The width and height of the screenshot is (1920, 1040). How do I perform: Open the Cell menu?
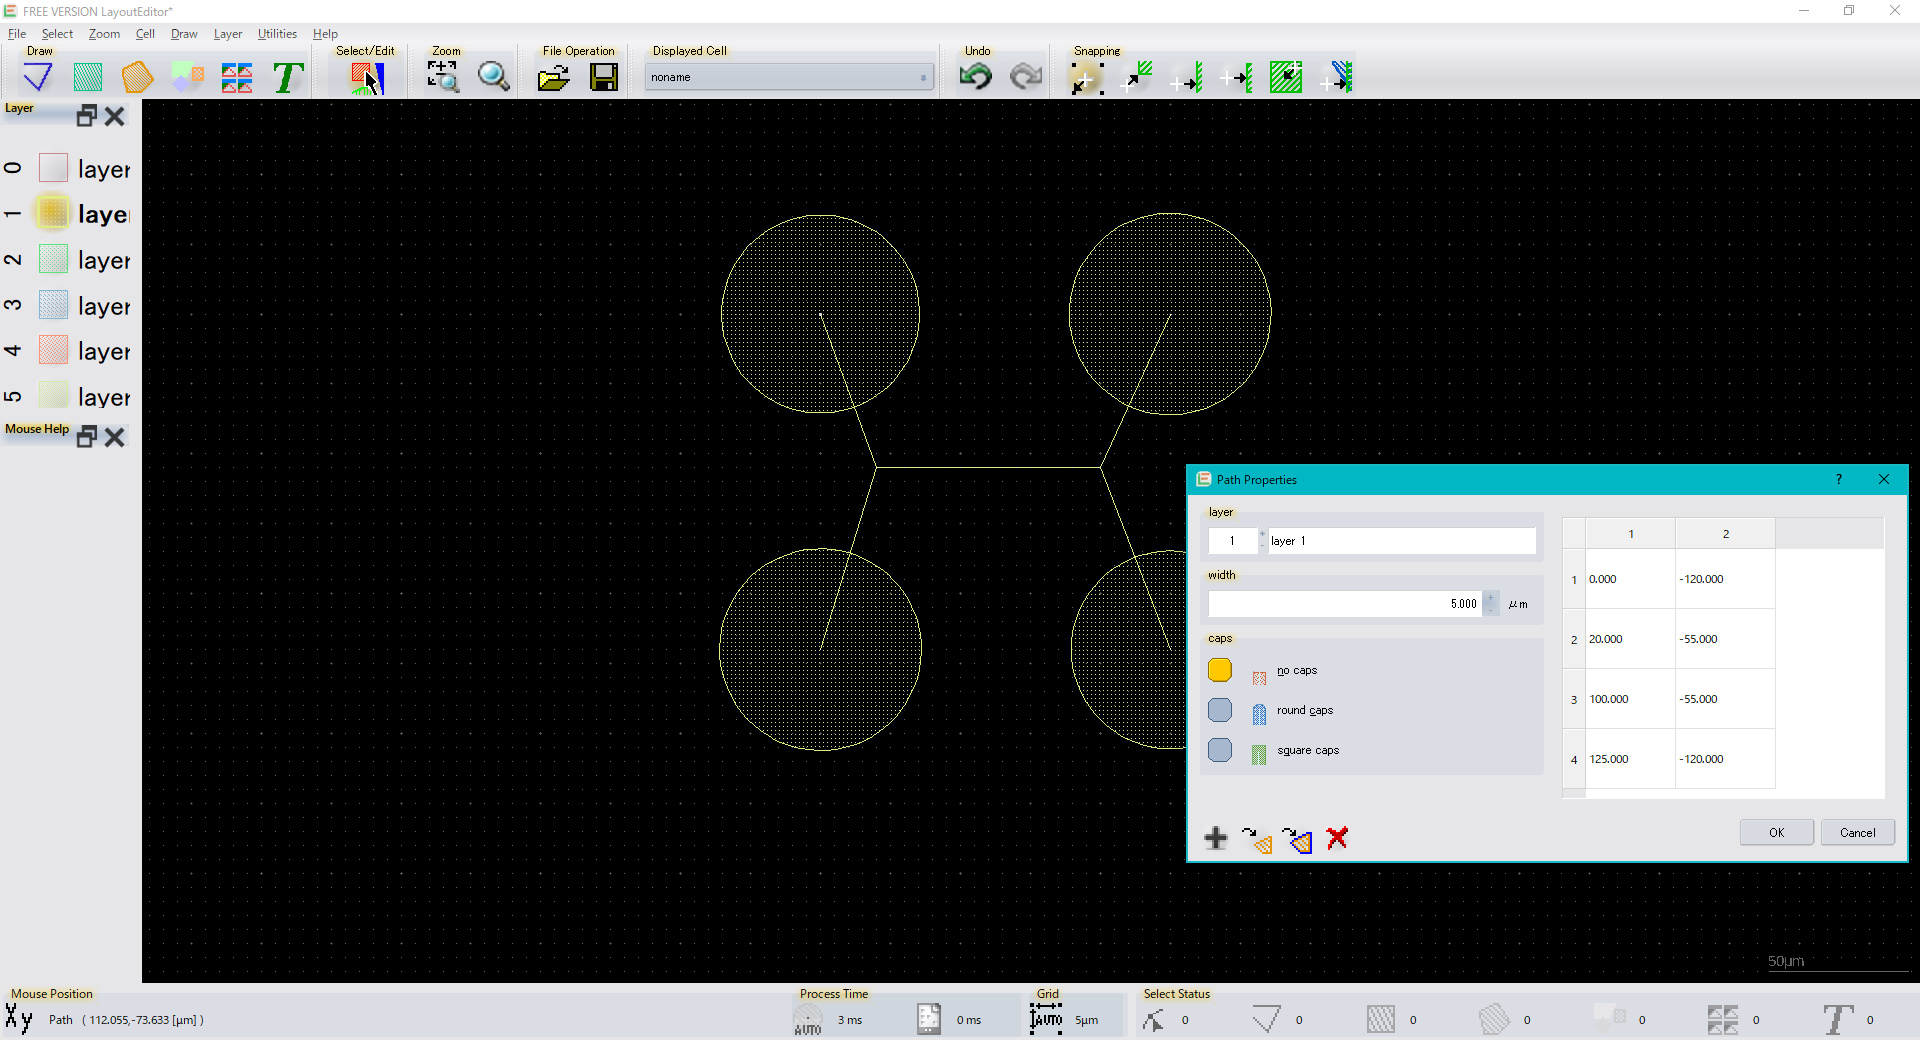coord(145,34)
